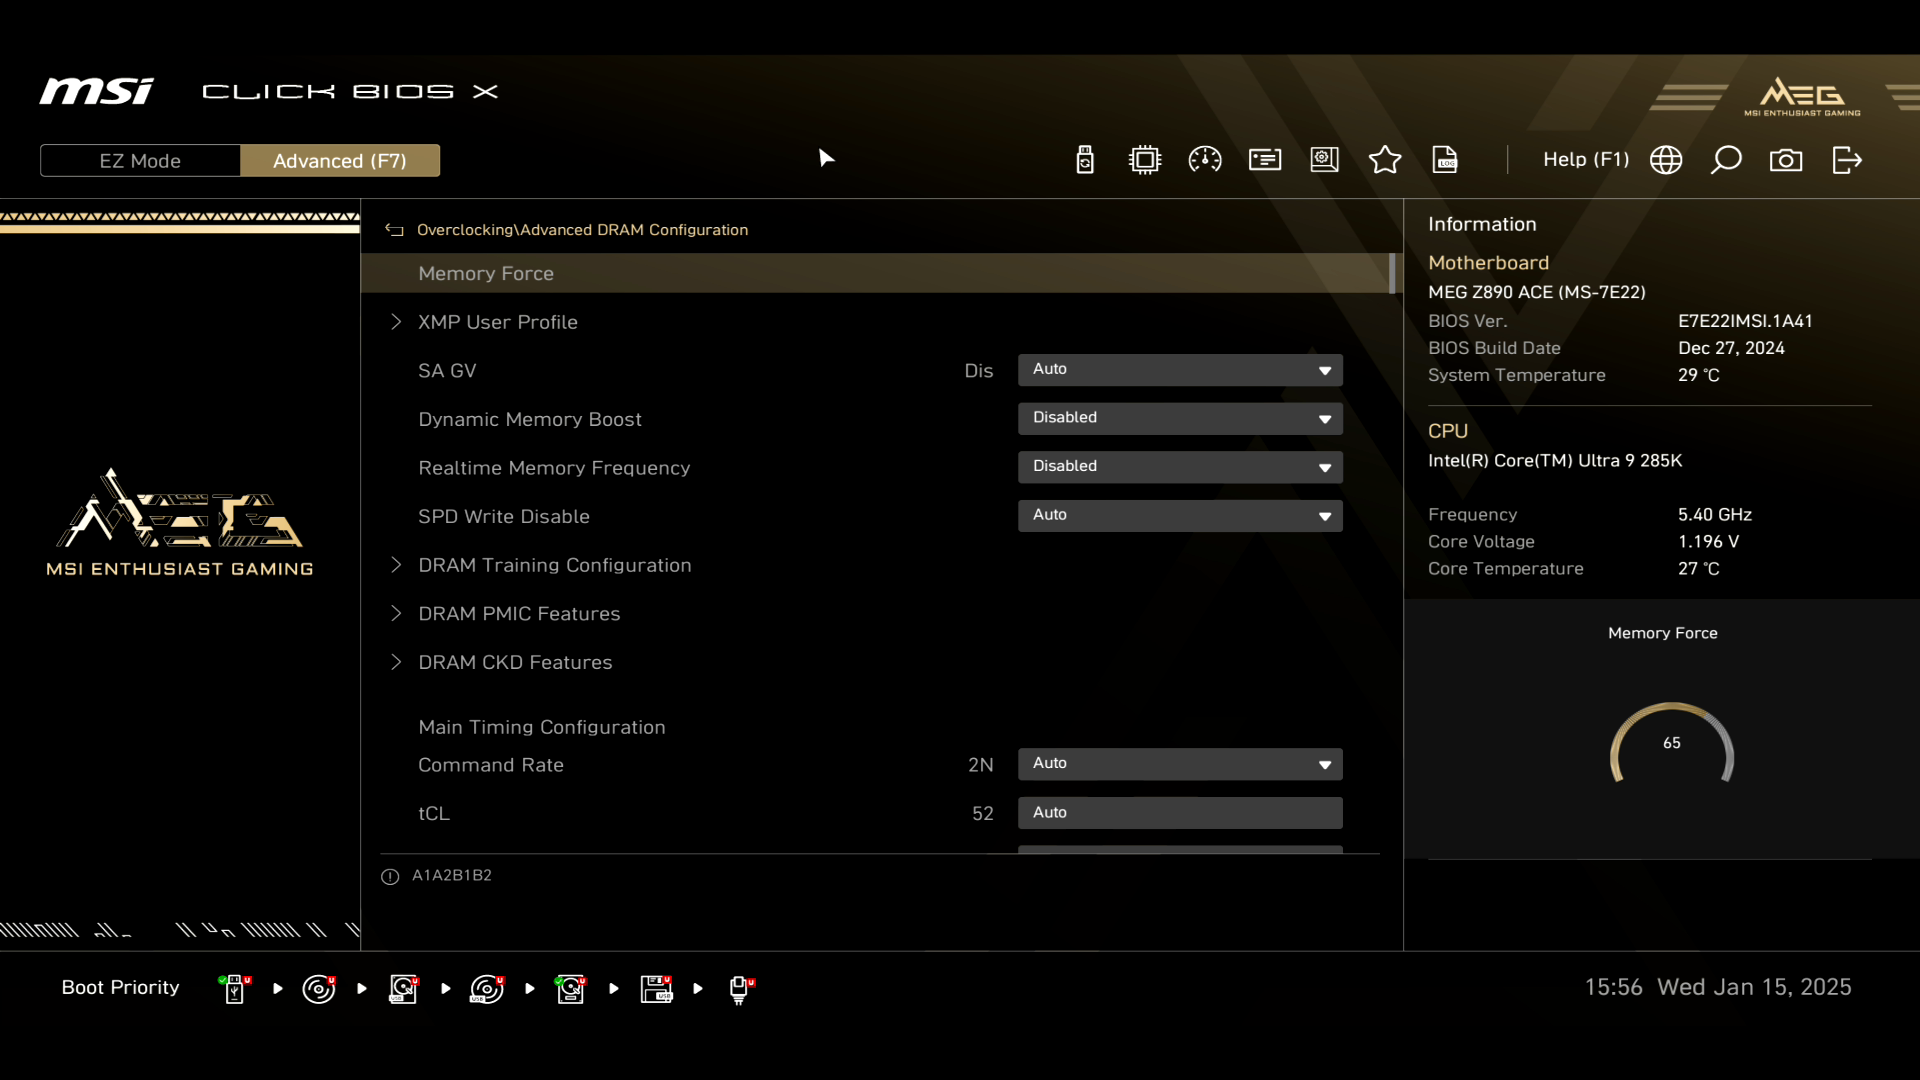Expand XMP User Profile submenu

click(497, 322)
